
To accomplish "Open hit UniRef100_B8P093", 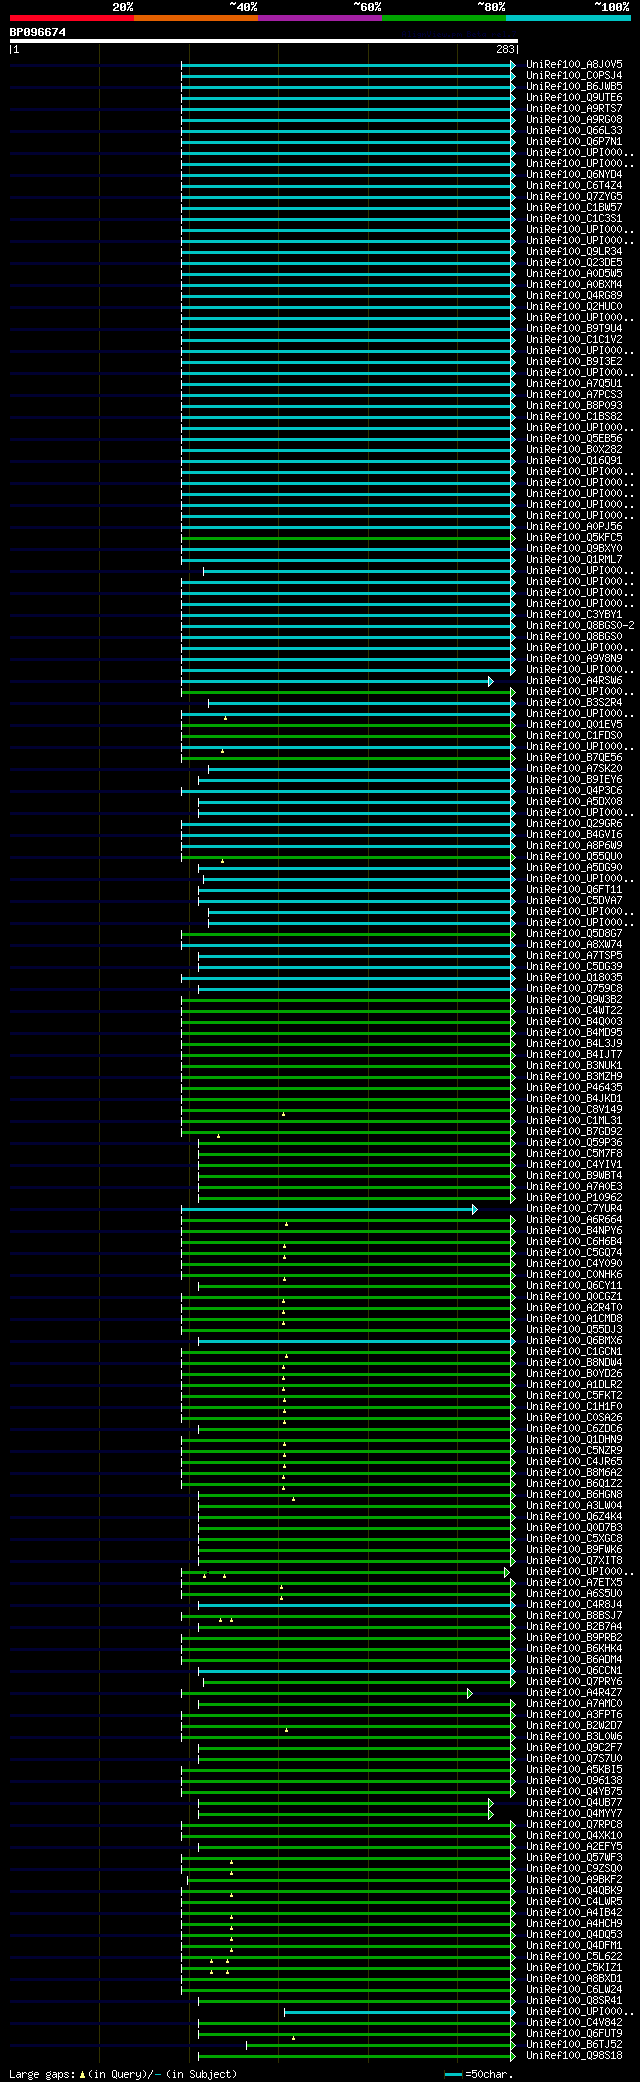I will tap(574, 405).
